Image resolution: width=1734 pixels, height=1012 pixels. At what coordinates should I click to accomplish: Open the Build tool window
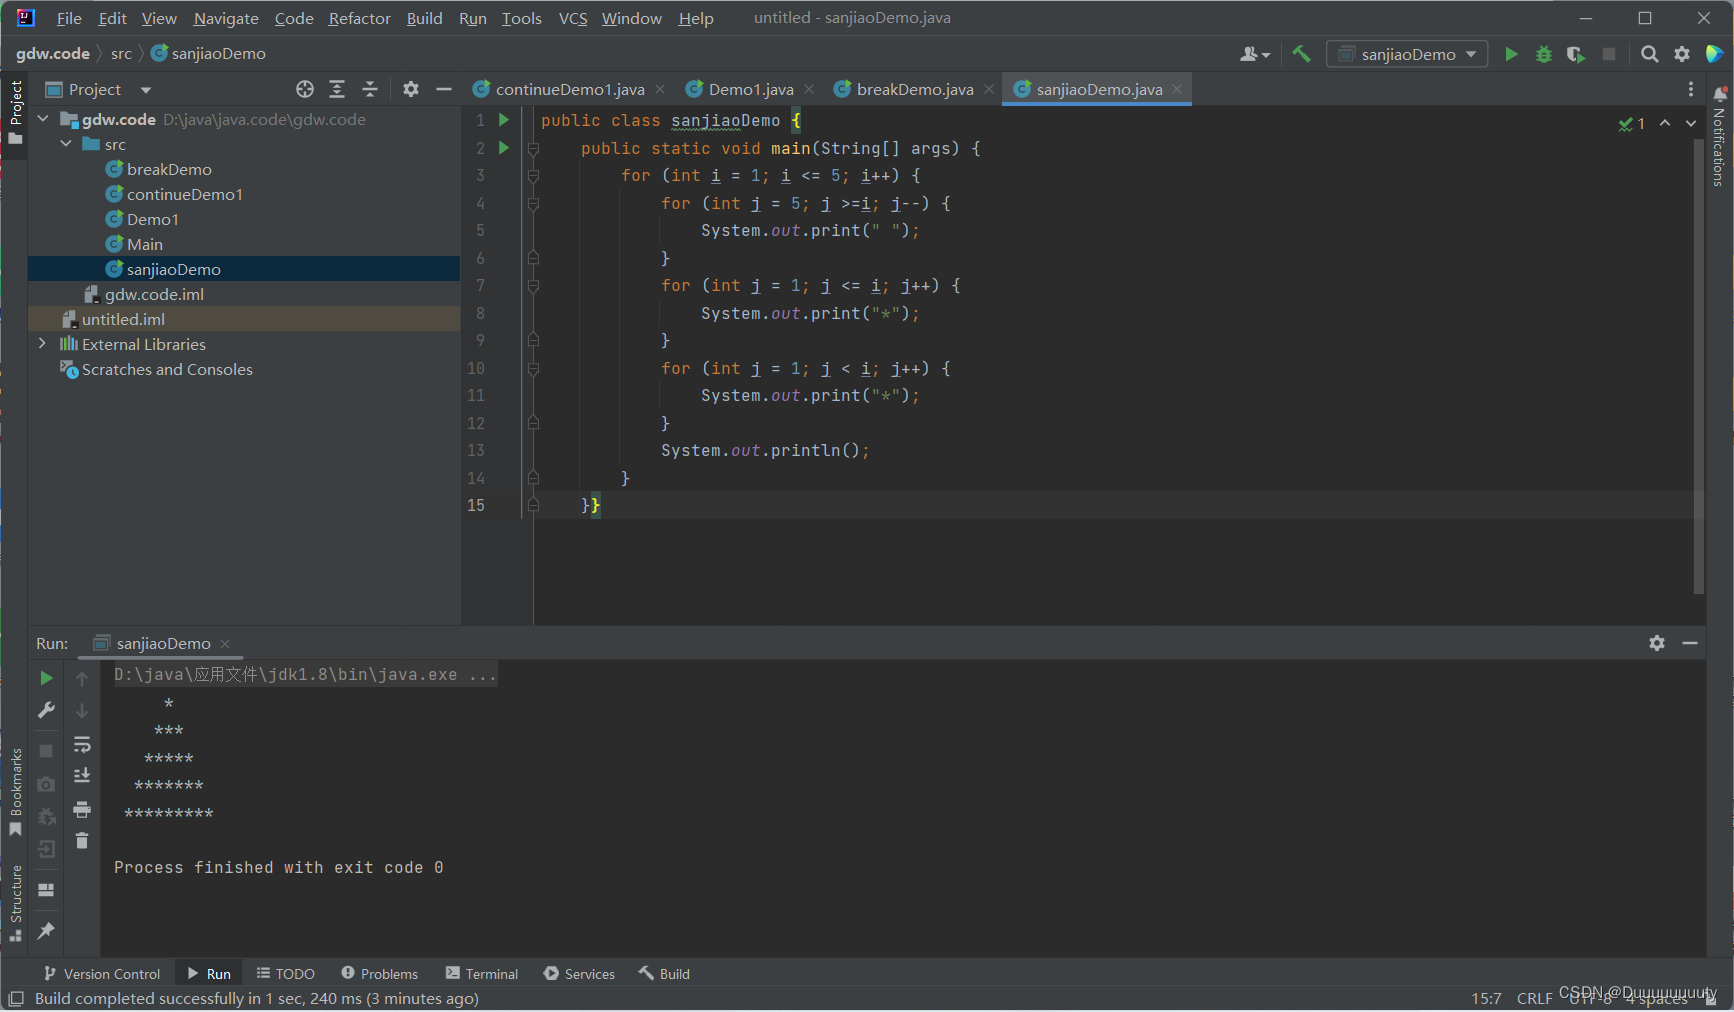tap(665, 974)
